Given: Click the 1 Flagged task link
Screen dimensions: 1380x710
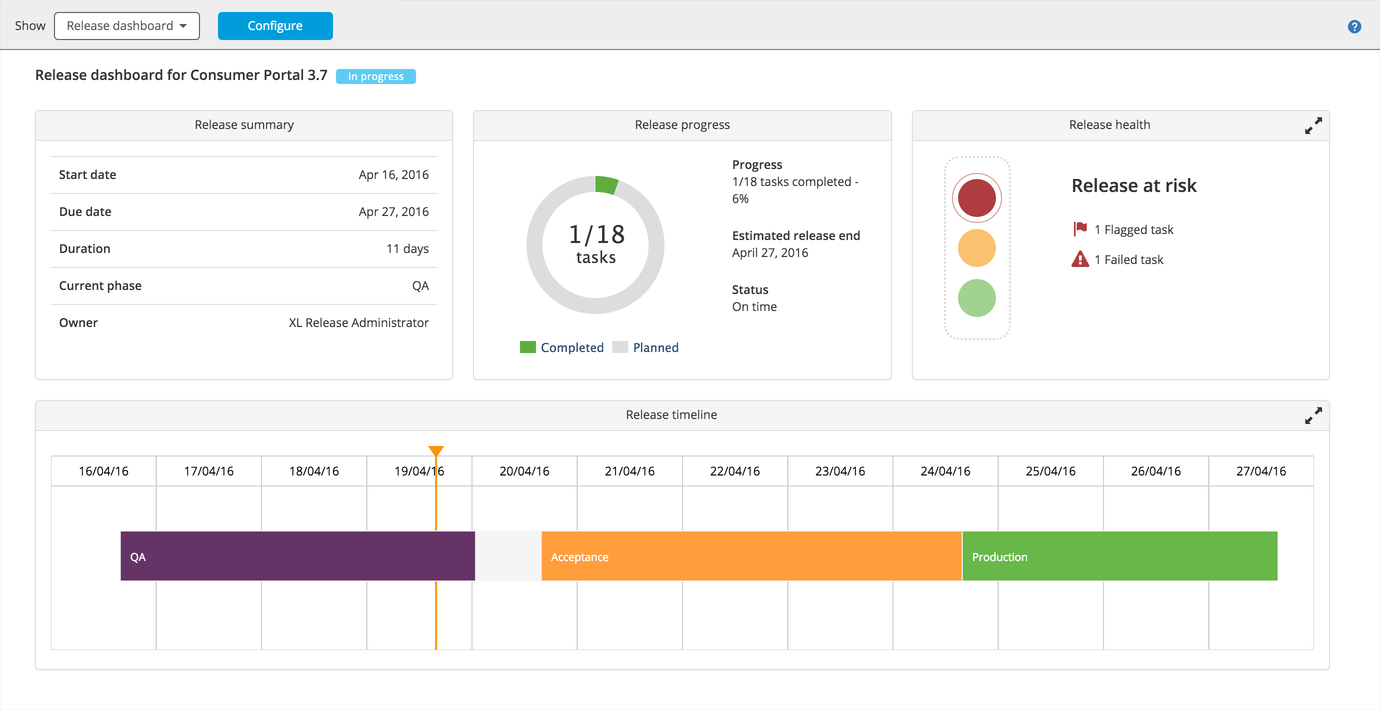Looking at the screenshot, I should (x=1133, y=230).
